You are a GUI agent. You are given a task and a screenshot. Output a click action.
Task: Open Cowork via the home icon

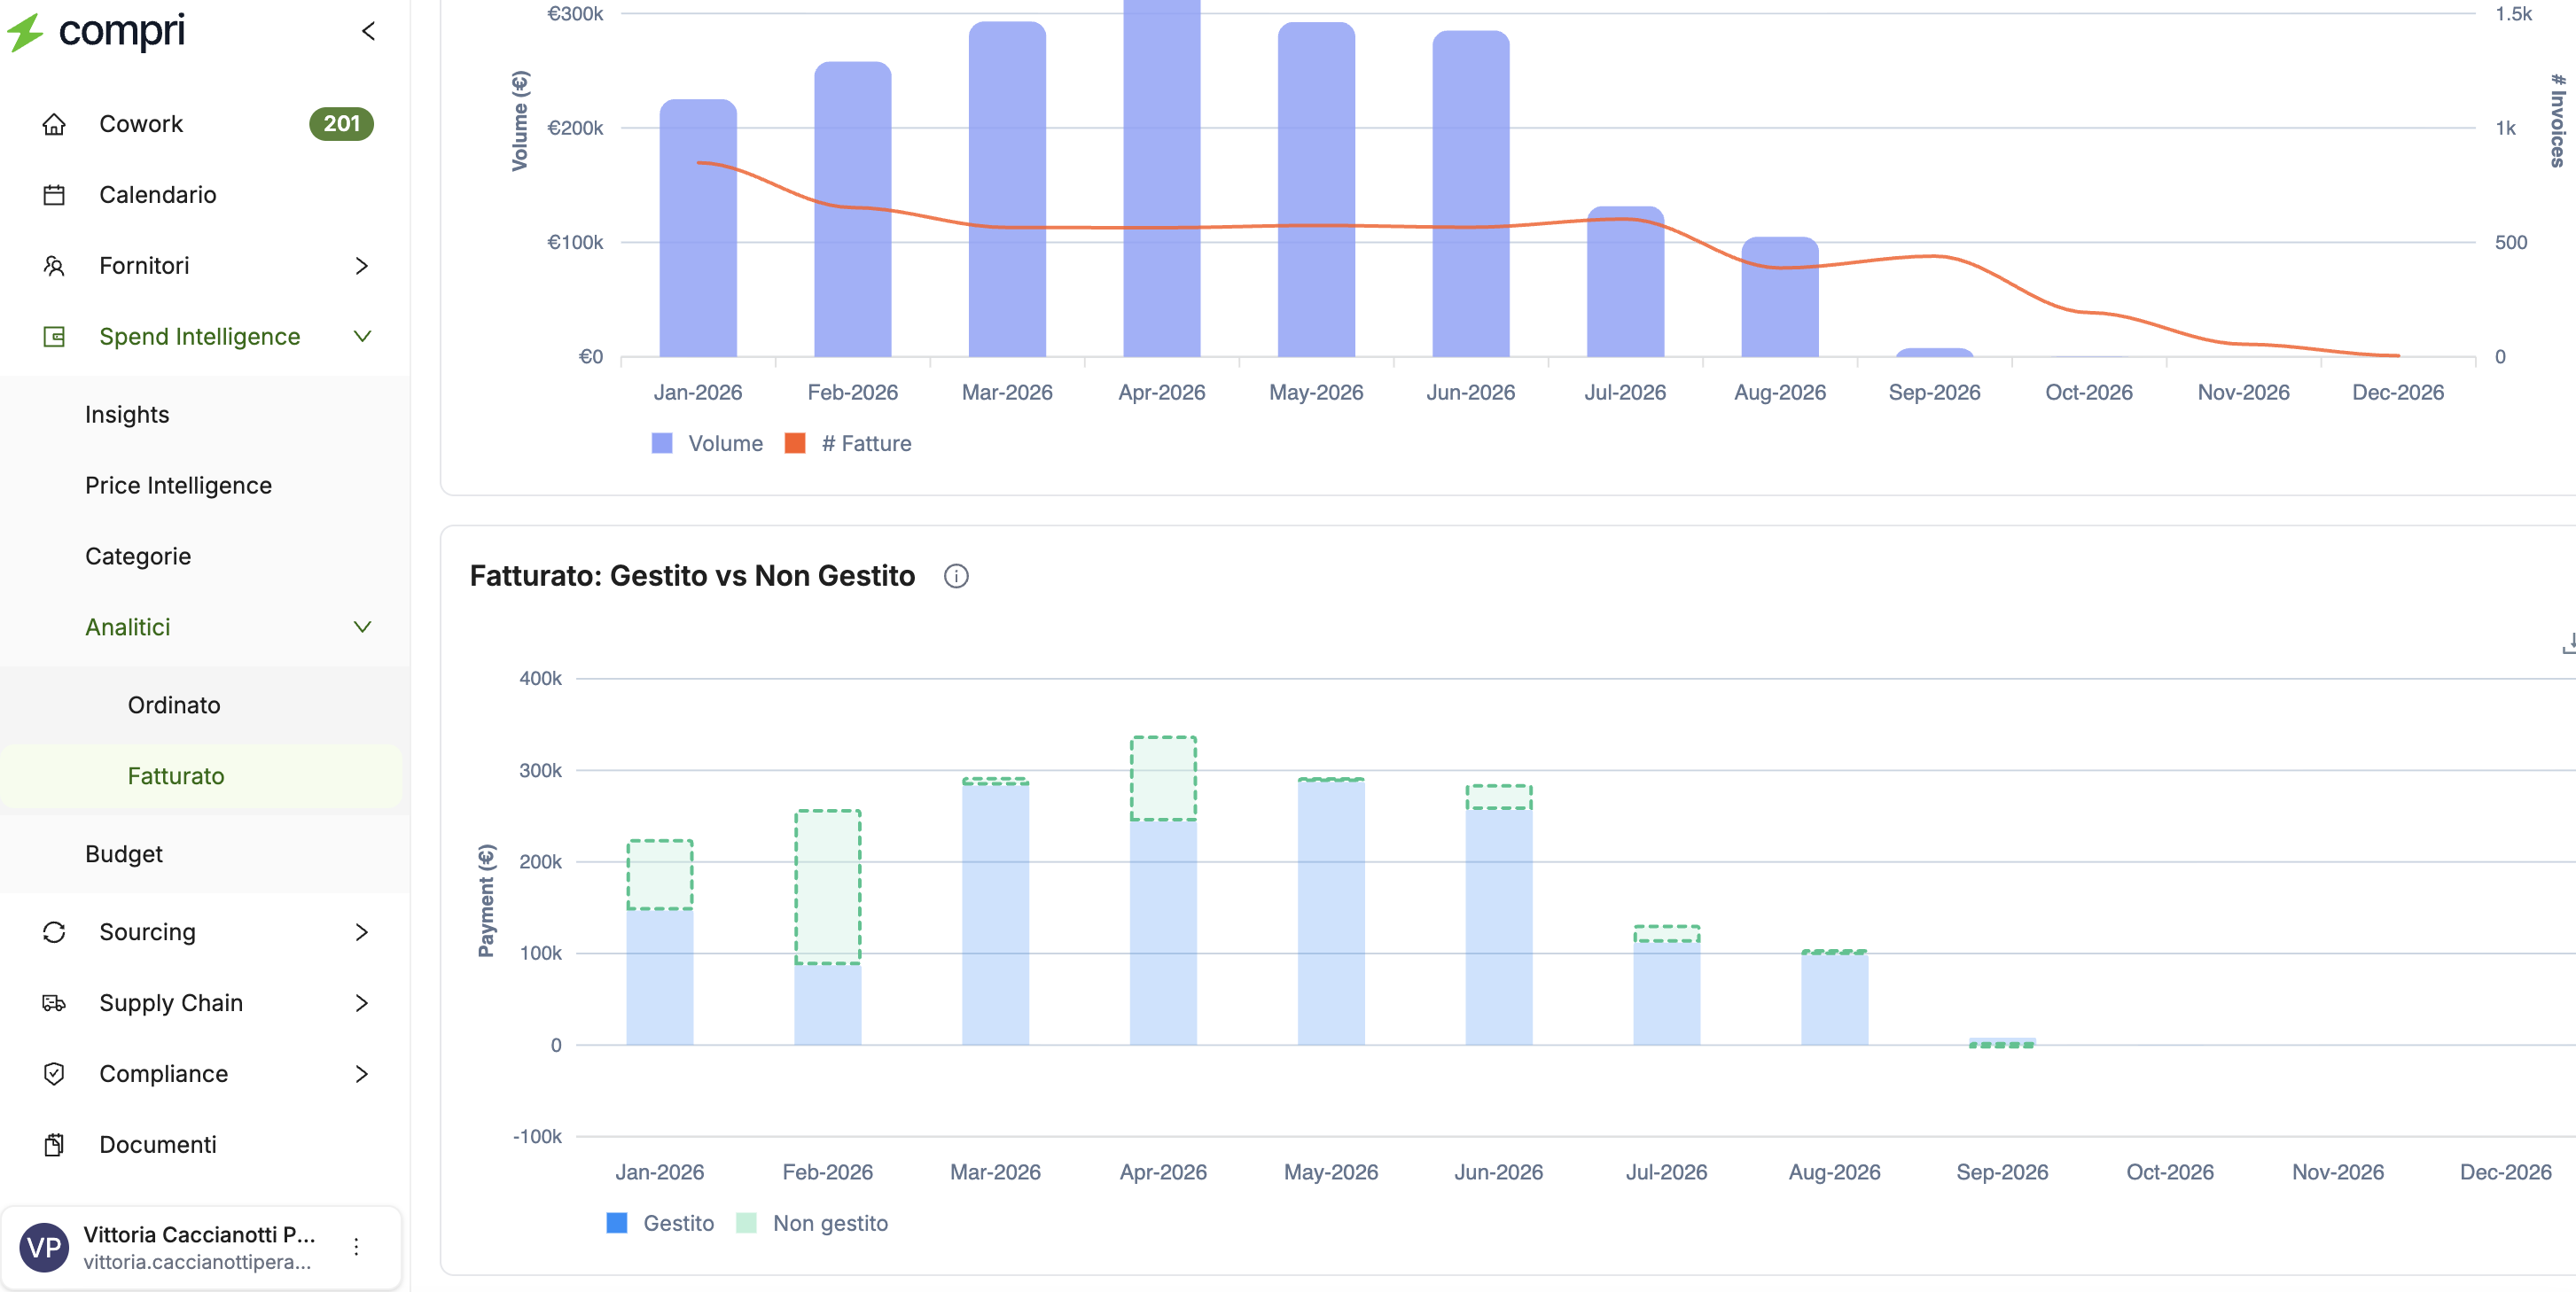[54, 124]
